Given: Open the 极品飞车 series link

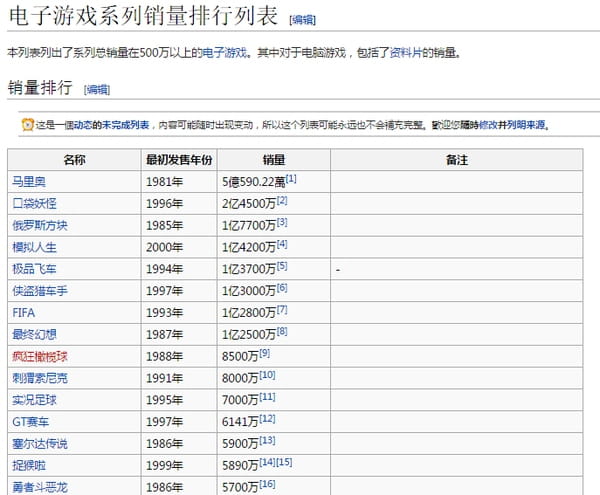Looking at the screenshot, I should tap(34, 269).
